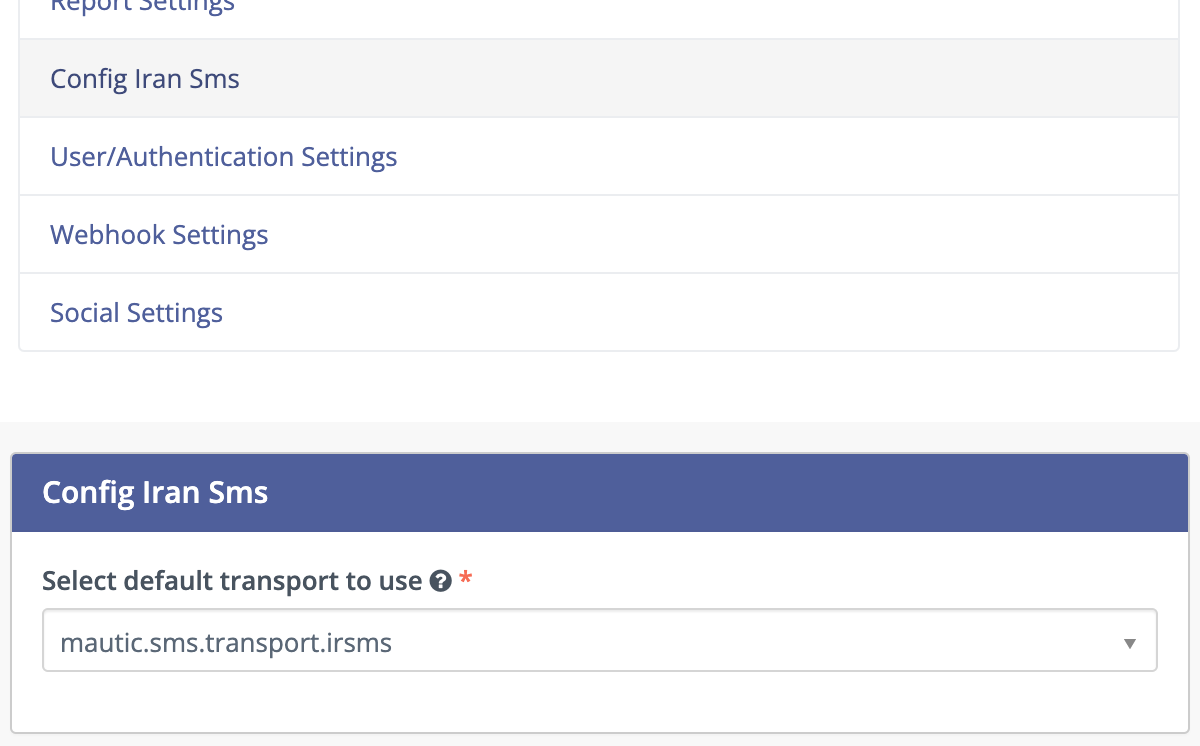Click the dropdown arrow in the transport selector
The width and height of the screenshot is (1200, 746).
point(1129,643)
